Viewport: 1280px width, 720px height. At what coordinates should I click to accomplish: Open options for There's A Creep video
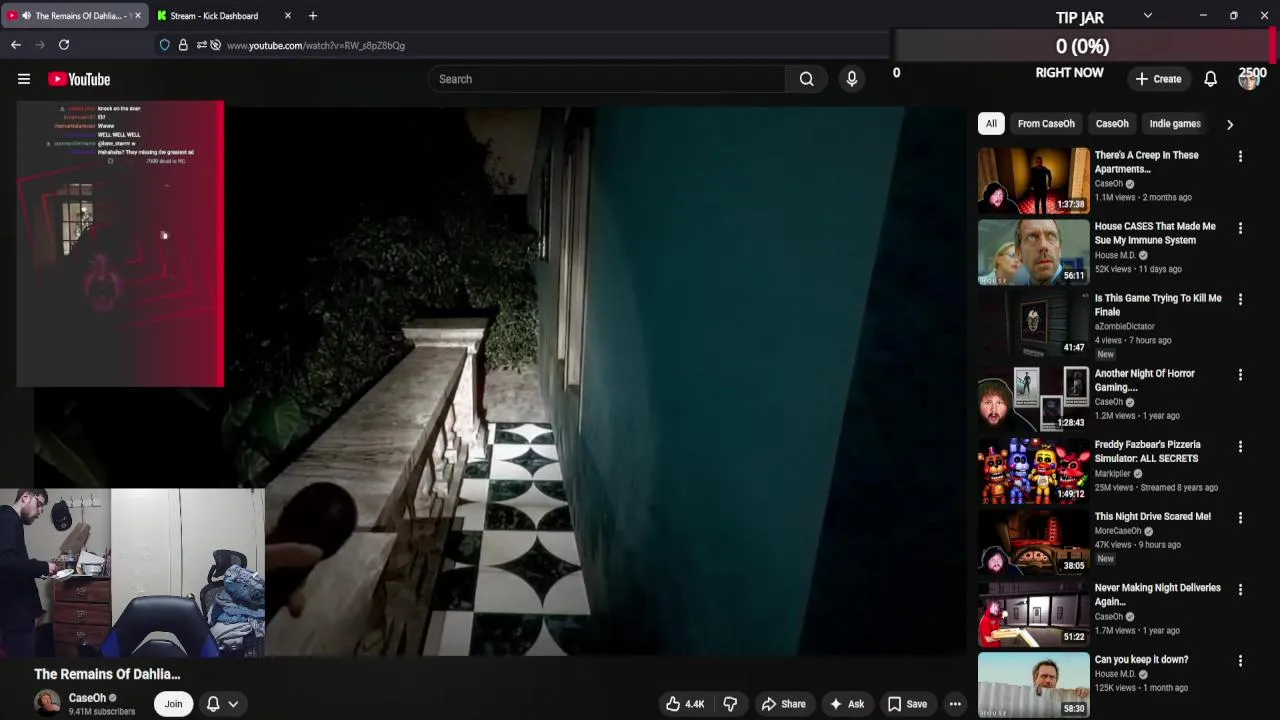(1240, 156)
